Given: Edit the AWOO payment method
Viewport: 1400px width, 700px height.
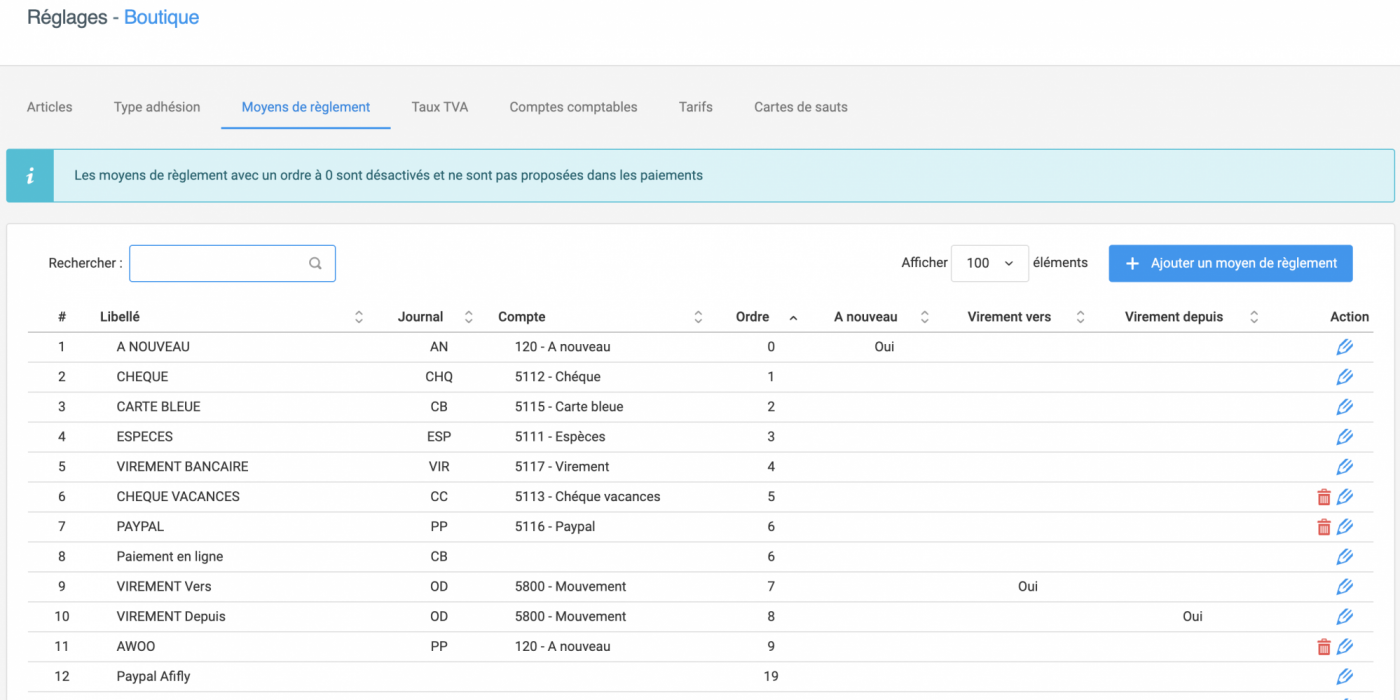Looking at the screenshot, I should coord(1344,647).
